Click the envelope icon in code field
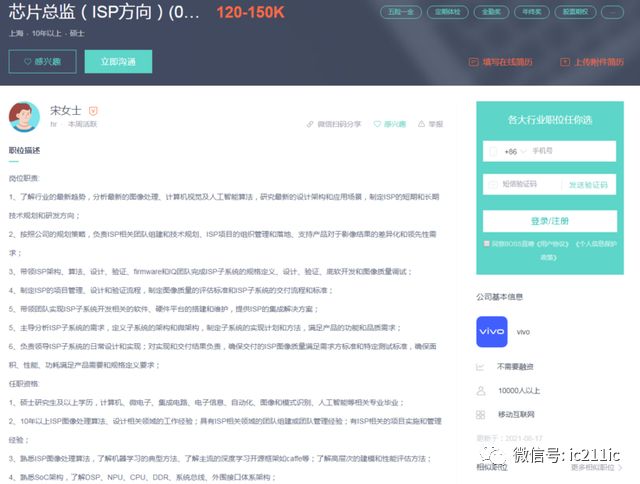Screen dimensions: 640x484 click(x=493, y=184)
